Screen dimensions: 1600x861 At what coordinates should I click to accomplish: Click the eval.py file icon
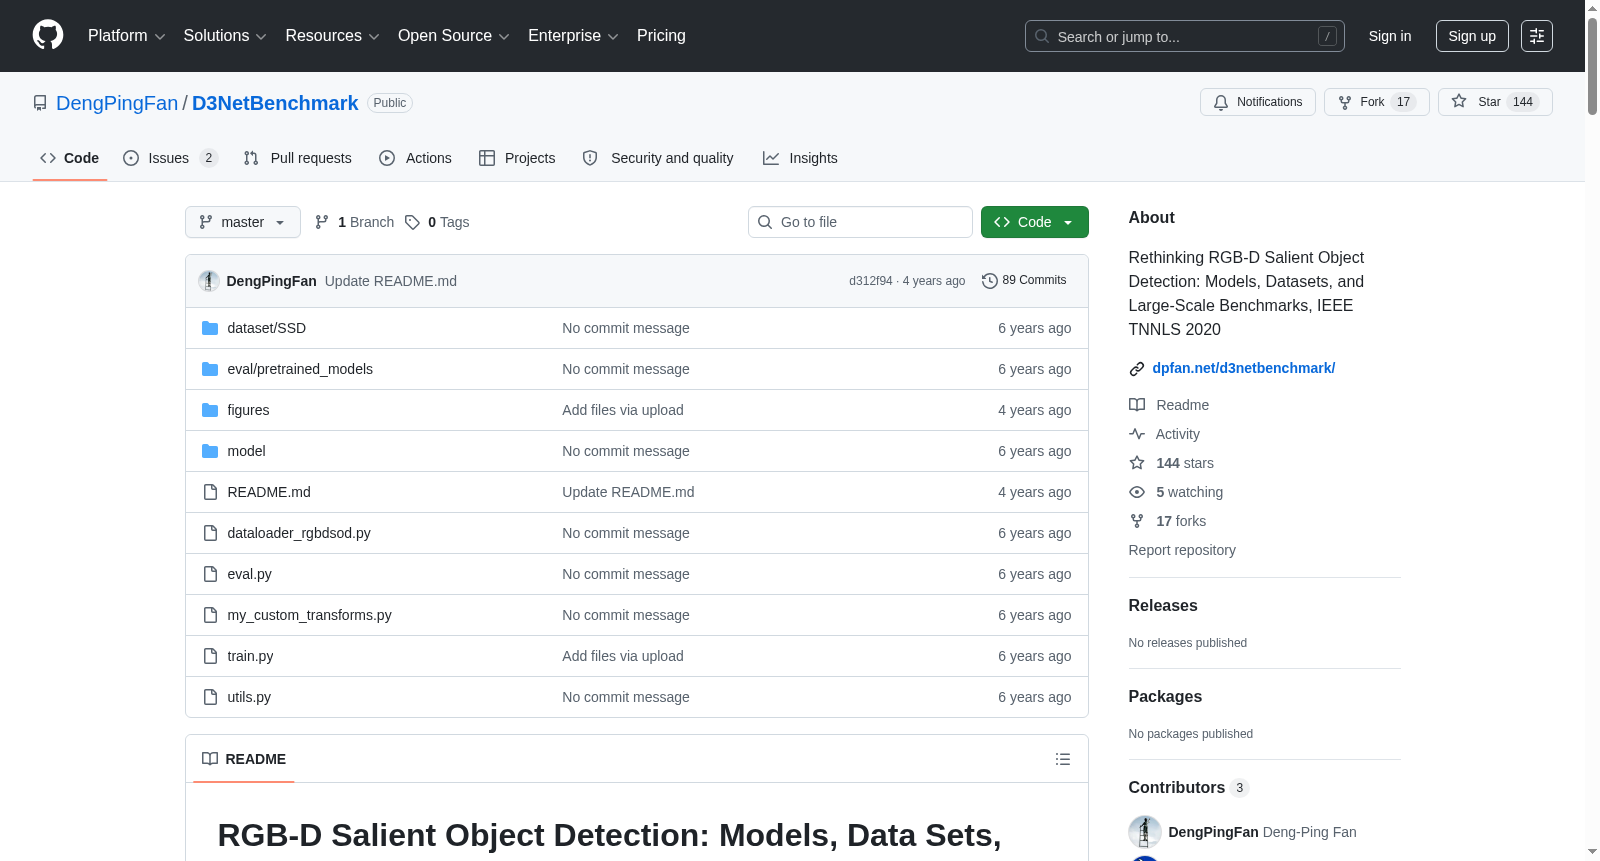point(210,574)
